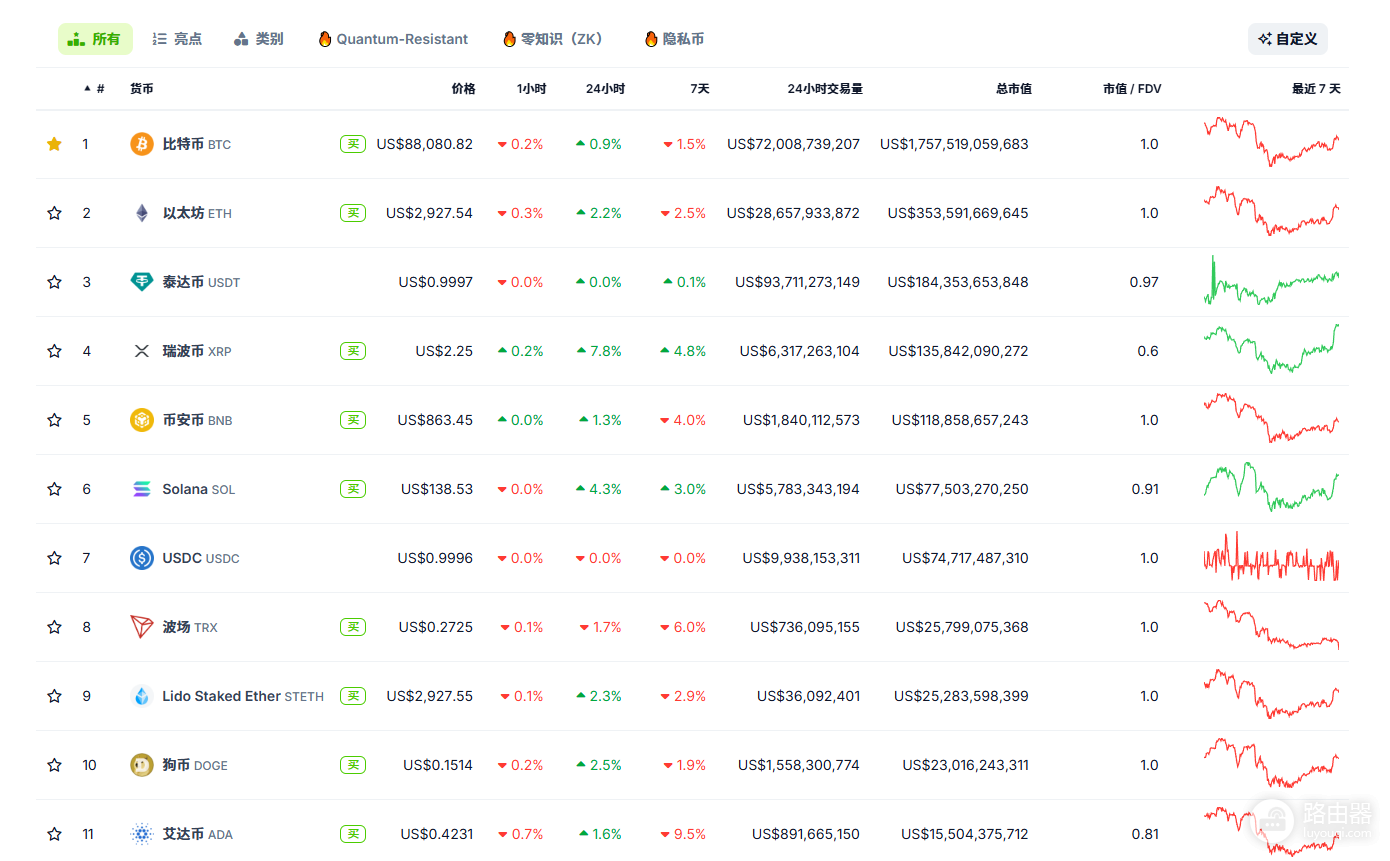Screen dimensions: 1390x861
Task: Click the USDC coin logo
Action: [142, 558]
